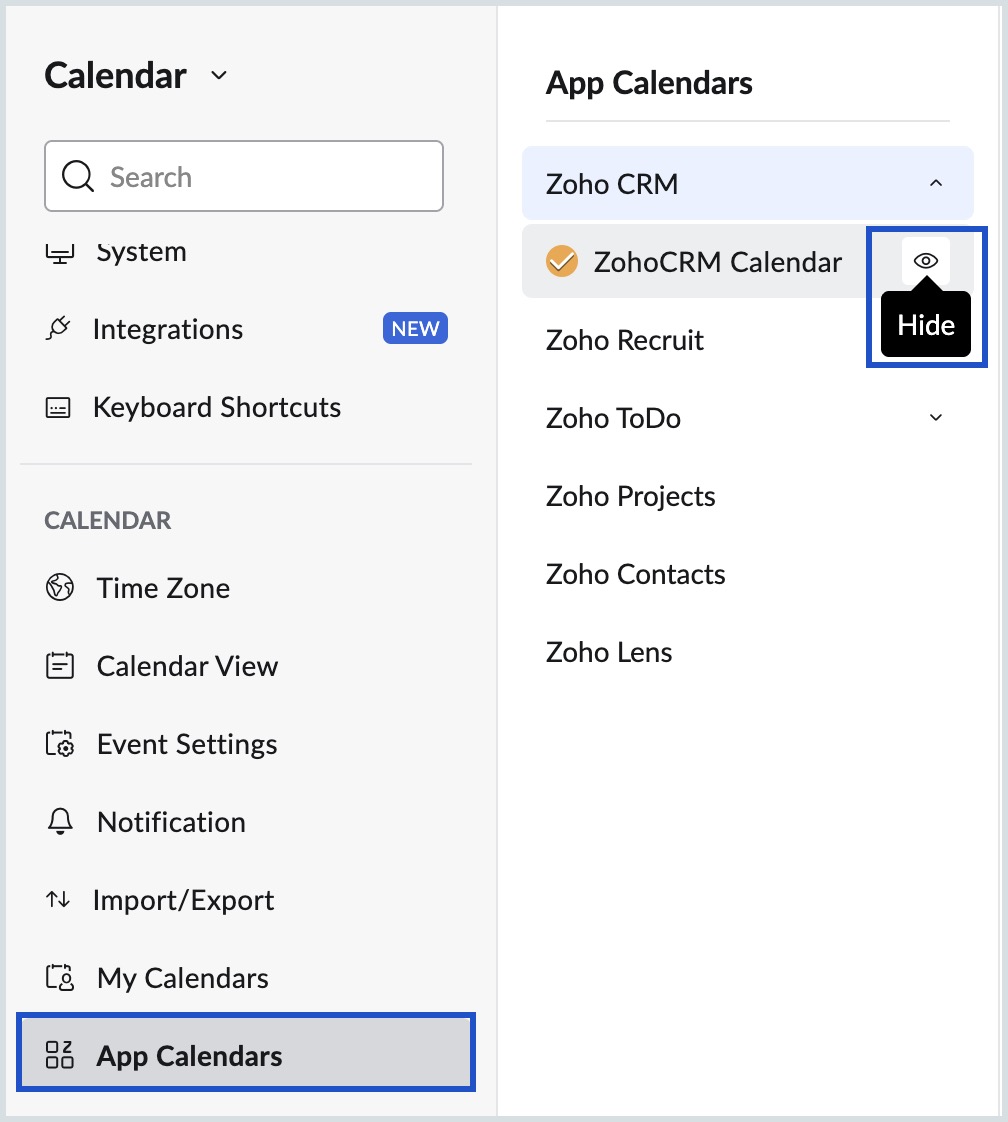1008x1122 pixels.
Task: Expand the Zoho ToDo section
Action: point(936,418)
